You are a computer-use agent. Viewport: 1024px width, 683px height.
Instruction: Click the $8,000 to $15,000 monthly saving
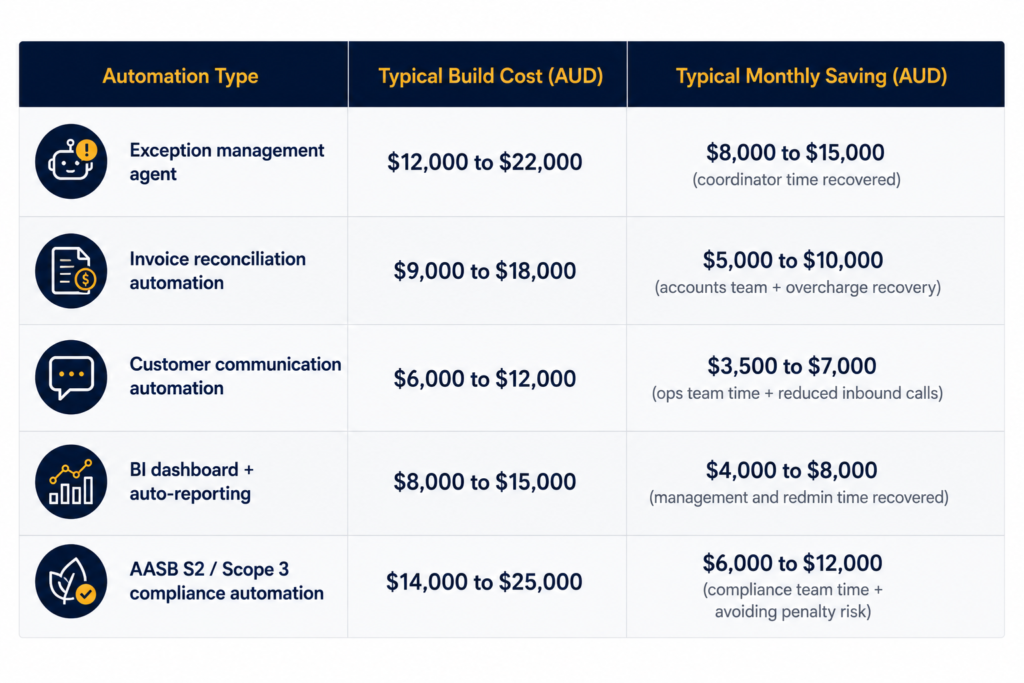click(x=795, y=152)
